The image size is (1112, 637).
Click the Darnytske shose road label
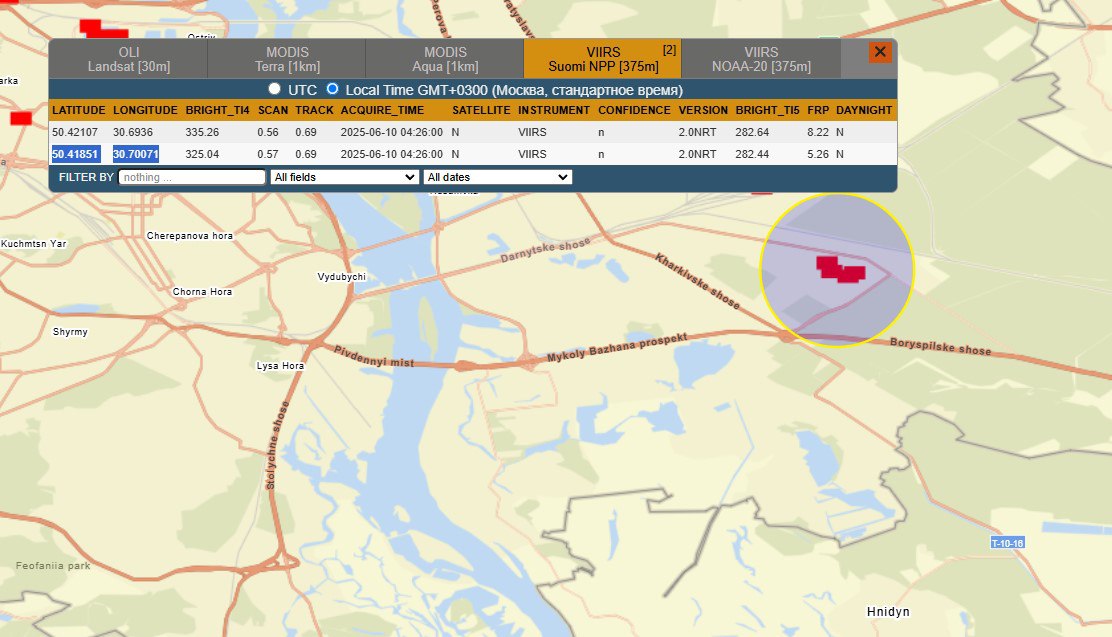tap(545, 250)
